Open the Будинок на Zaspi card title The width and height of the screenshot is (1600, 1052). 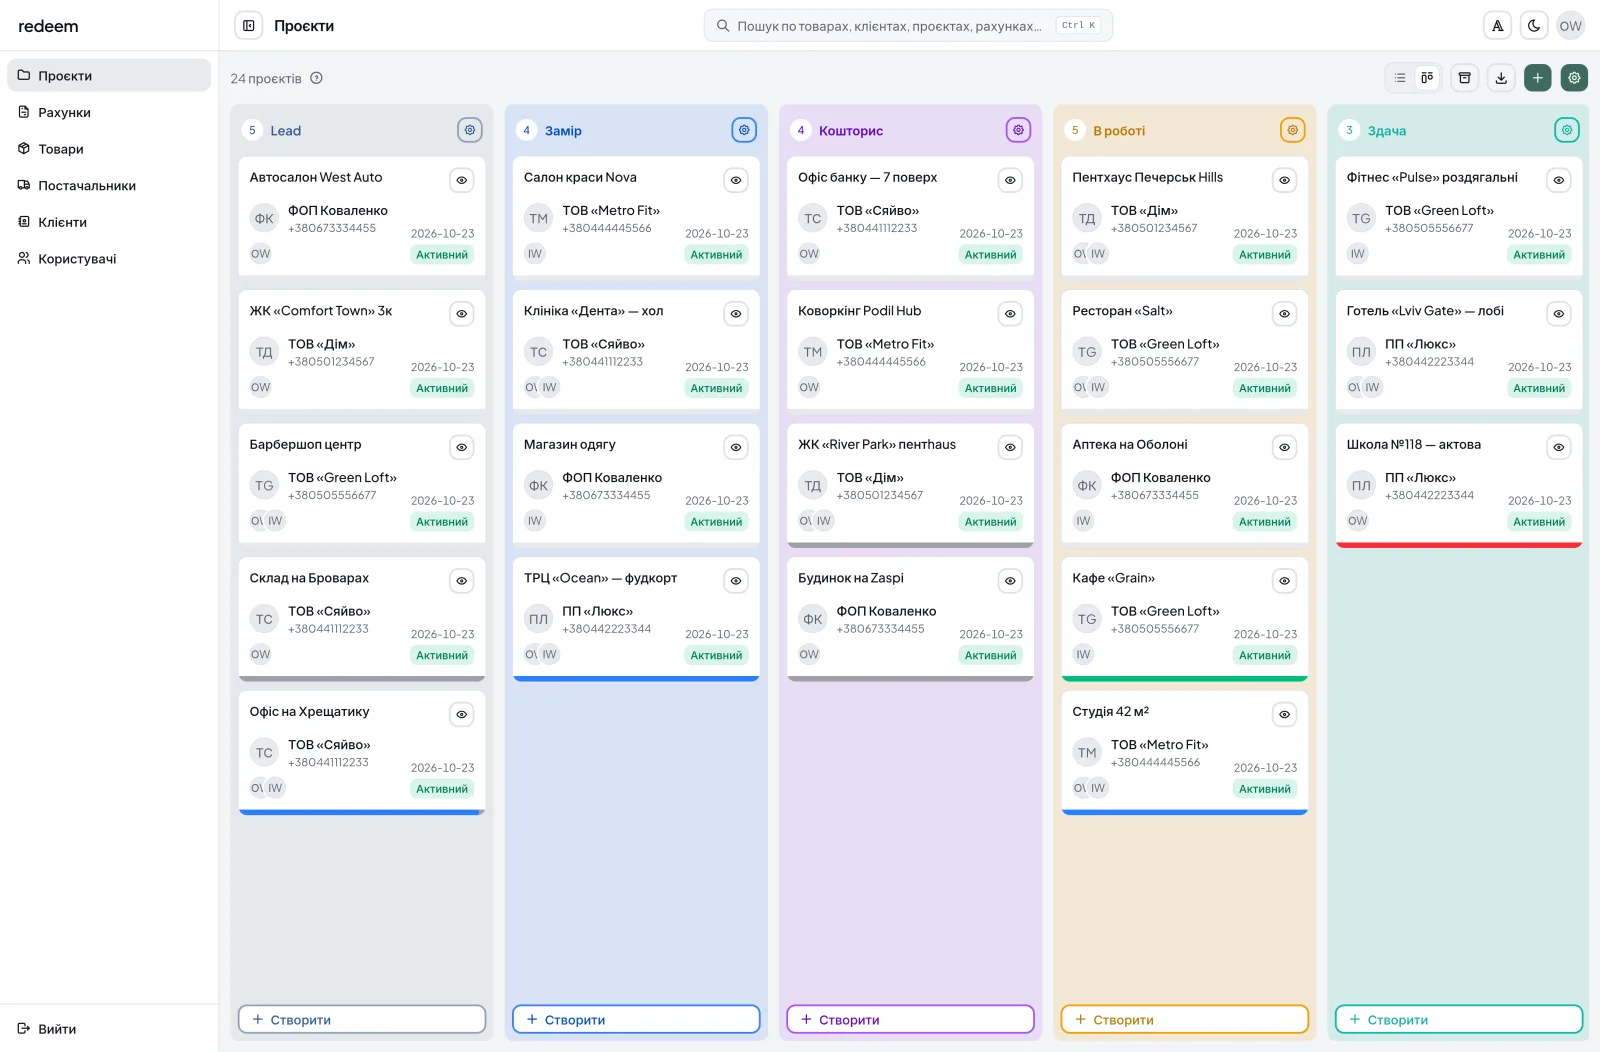[x=851, y=578]
